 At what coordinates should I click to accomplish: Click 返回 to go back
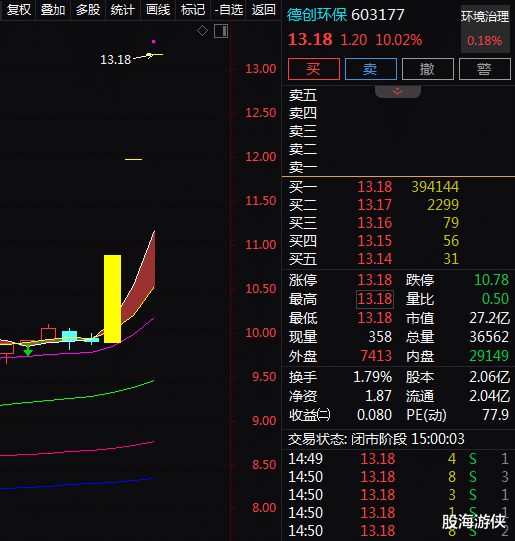(x=264, y=10)
